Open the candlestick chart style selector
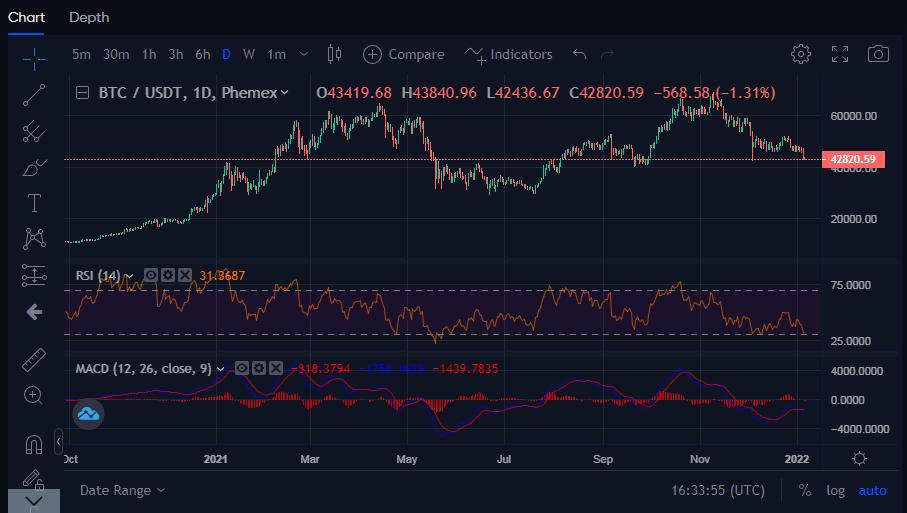The height and width of the screenshot is (513, 907). click(334, 54)
